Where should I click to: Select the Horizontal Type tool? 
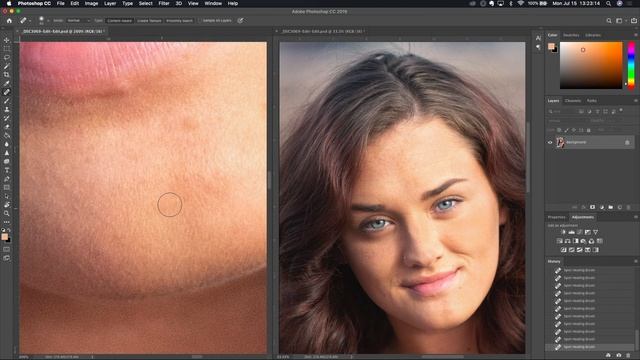pos(7,170)
